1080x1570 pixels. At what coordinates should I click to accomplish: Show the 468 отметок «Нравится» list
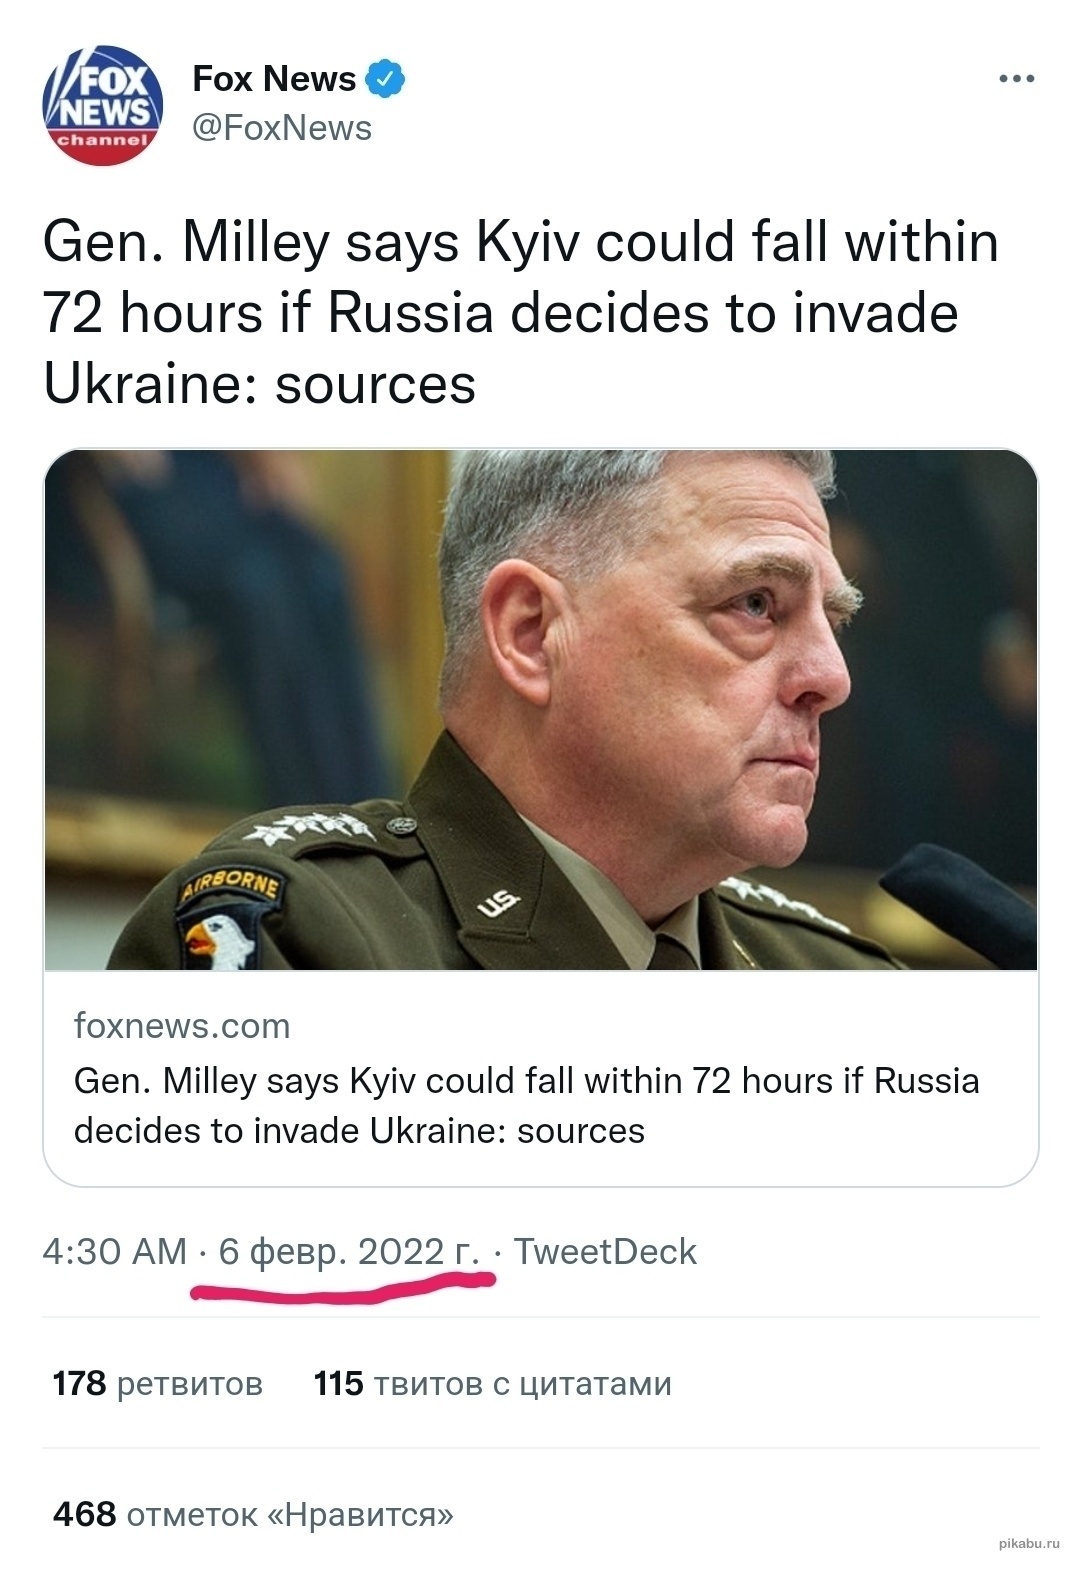[253, 1514]
